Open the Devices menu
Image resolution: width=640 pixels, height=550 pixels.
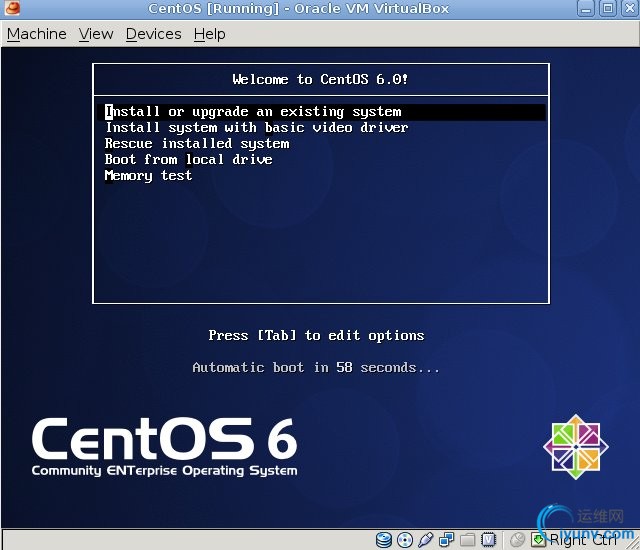[x=153, y=34]
